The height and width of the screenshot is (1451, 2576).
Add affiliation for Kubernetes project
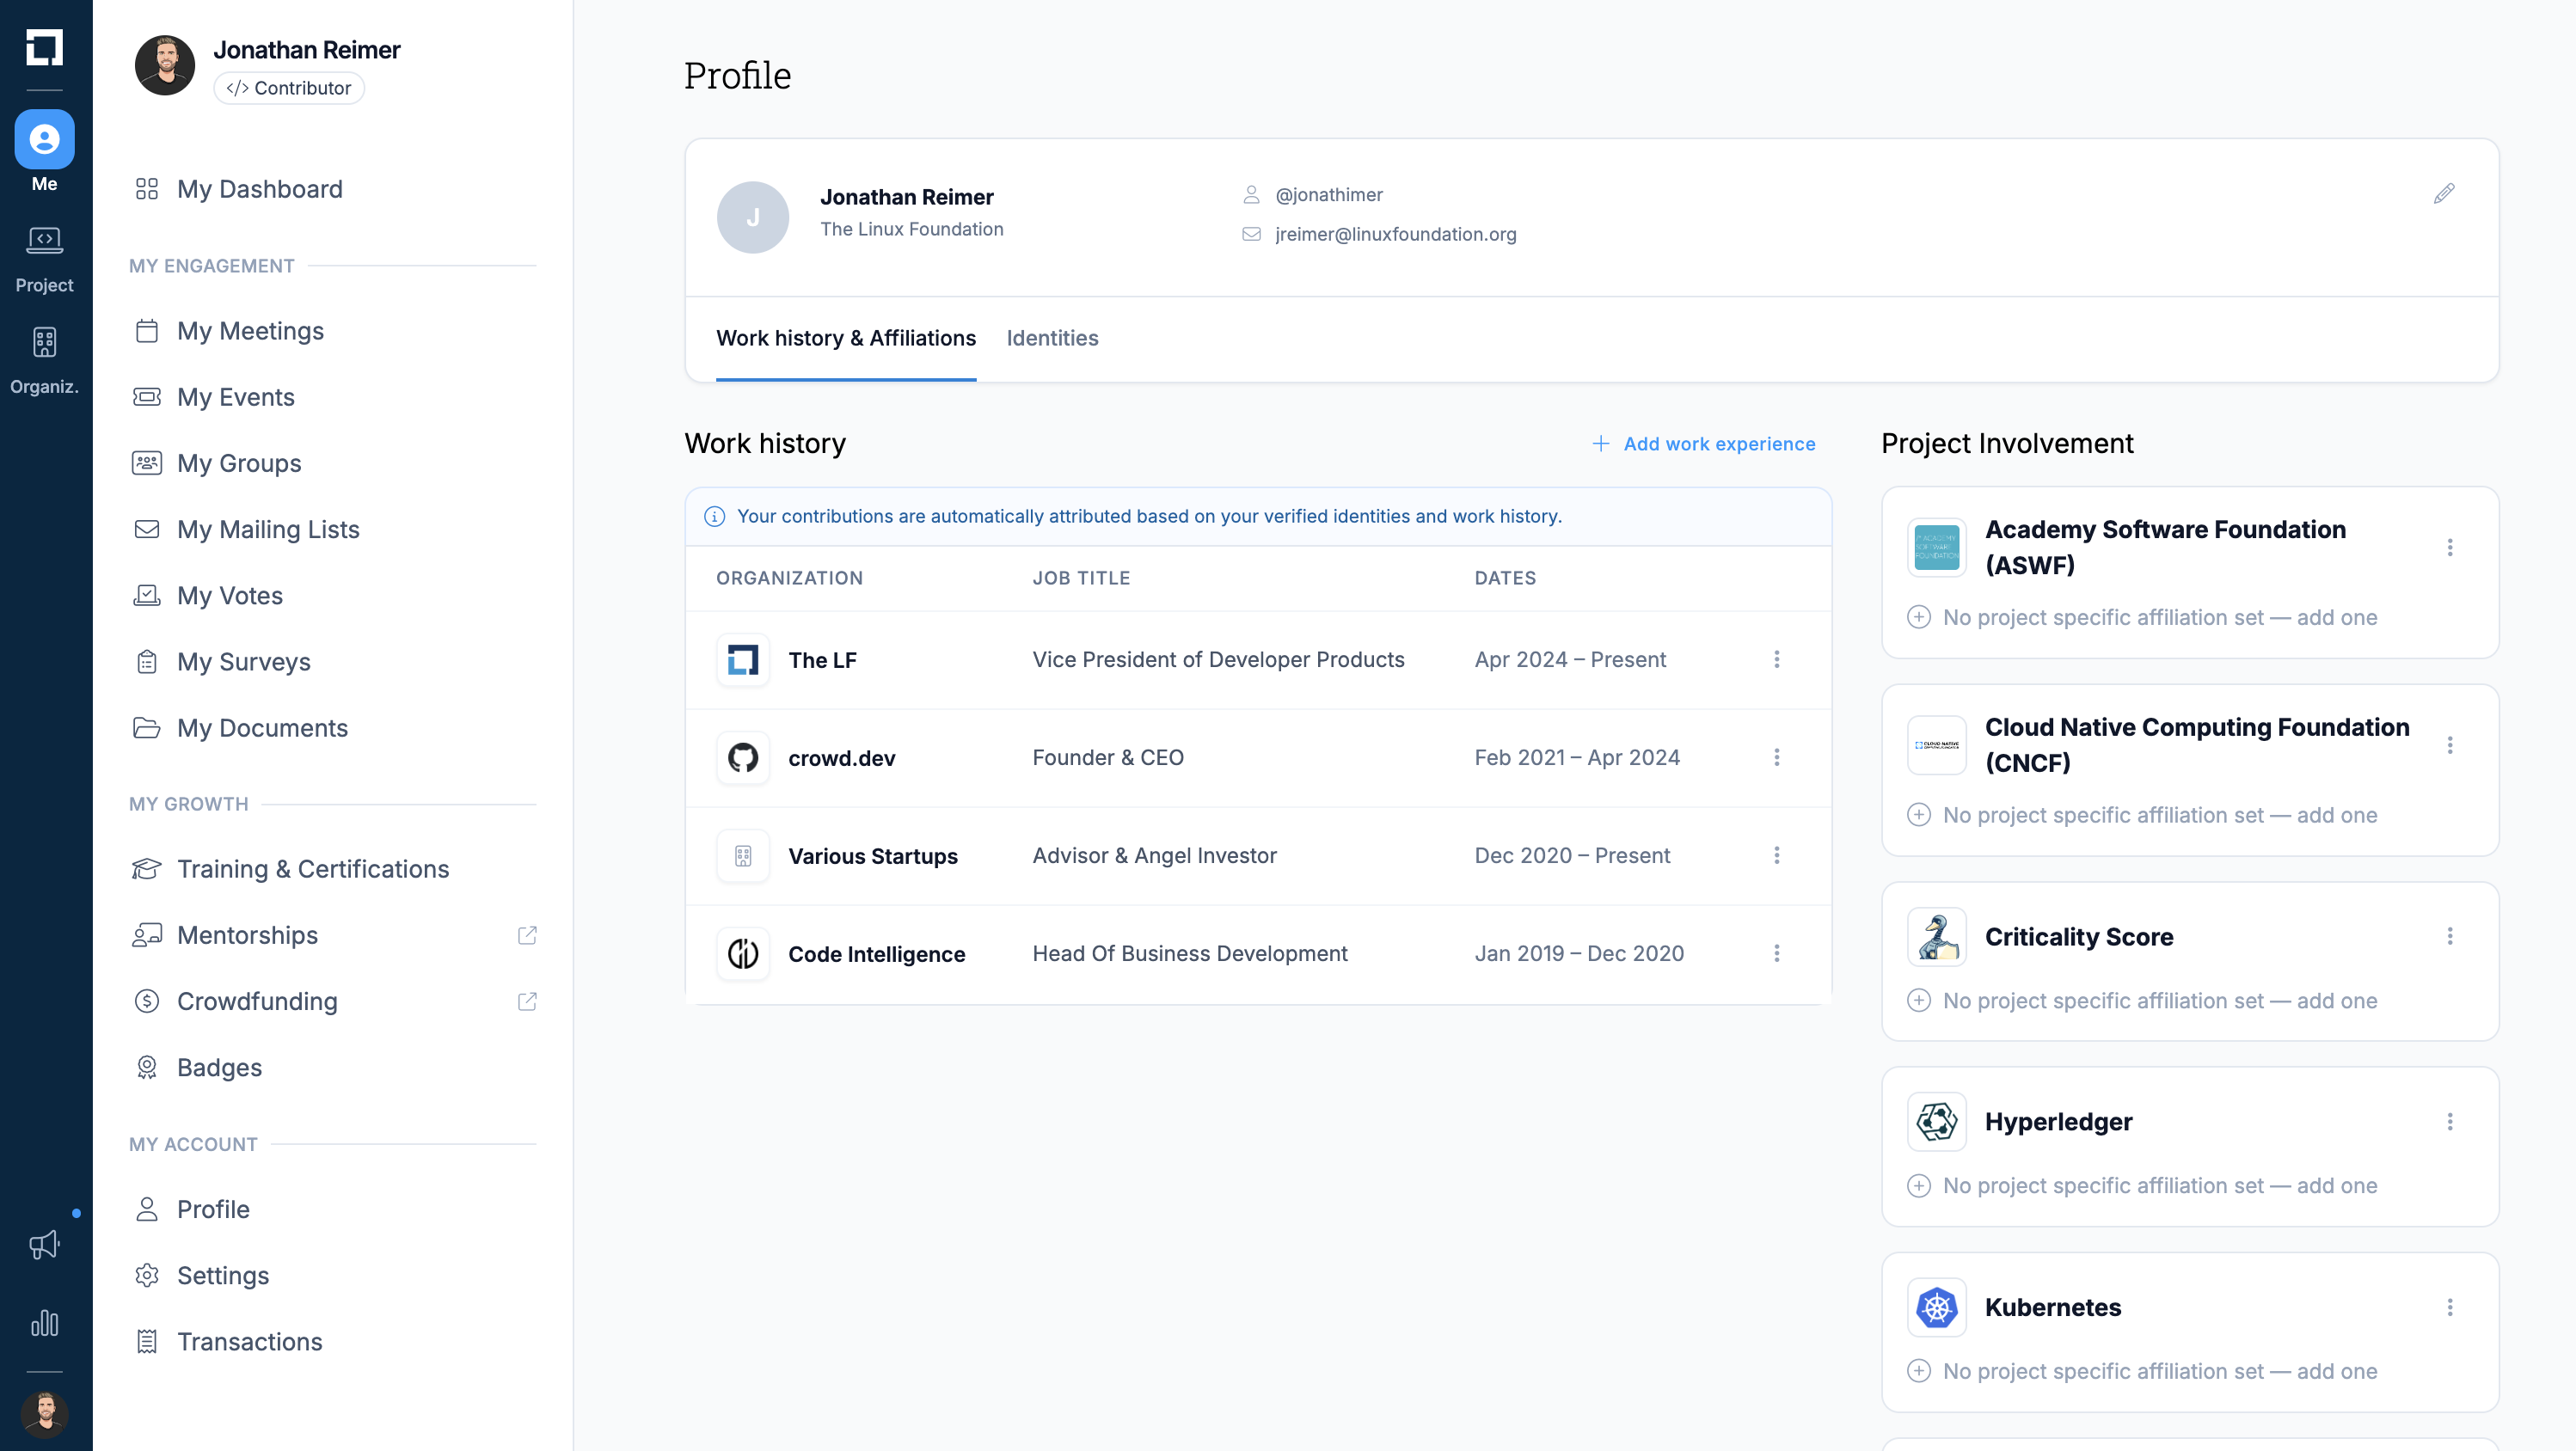[2142, 1370]
